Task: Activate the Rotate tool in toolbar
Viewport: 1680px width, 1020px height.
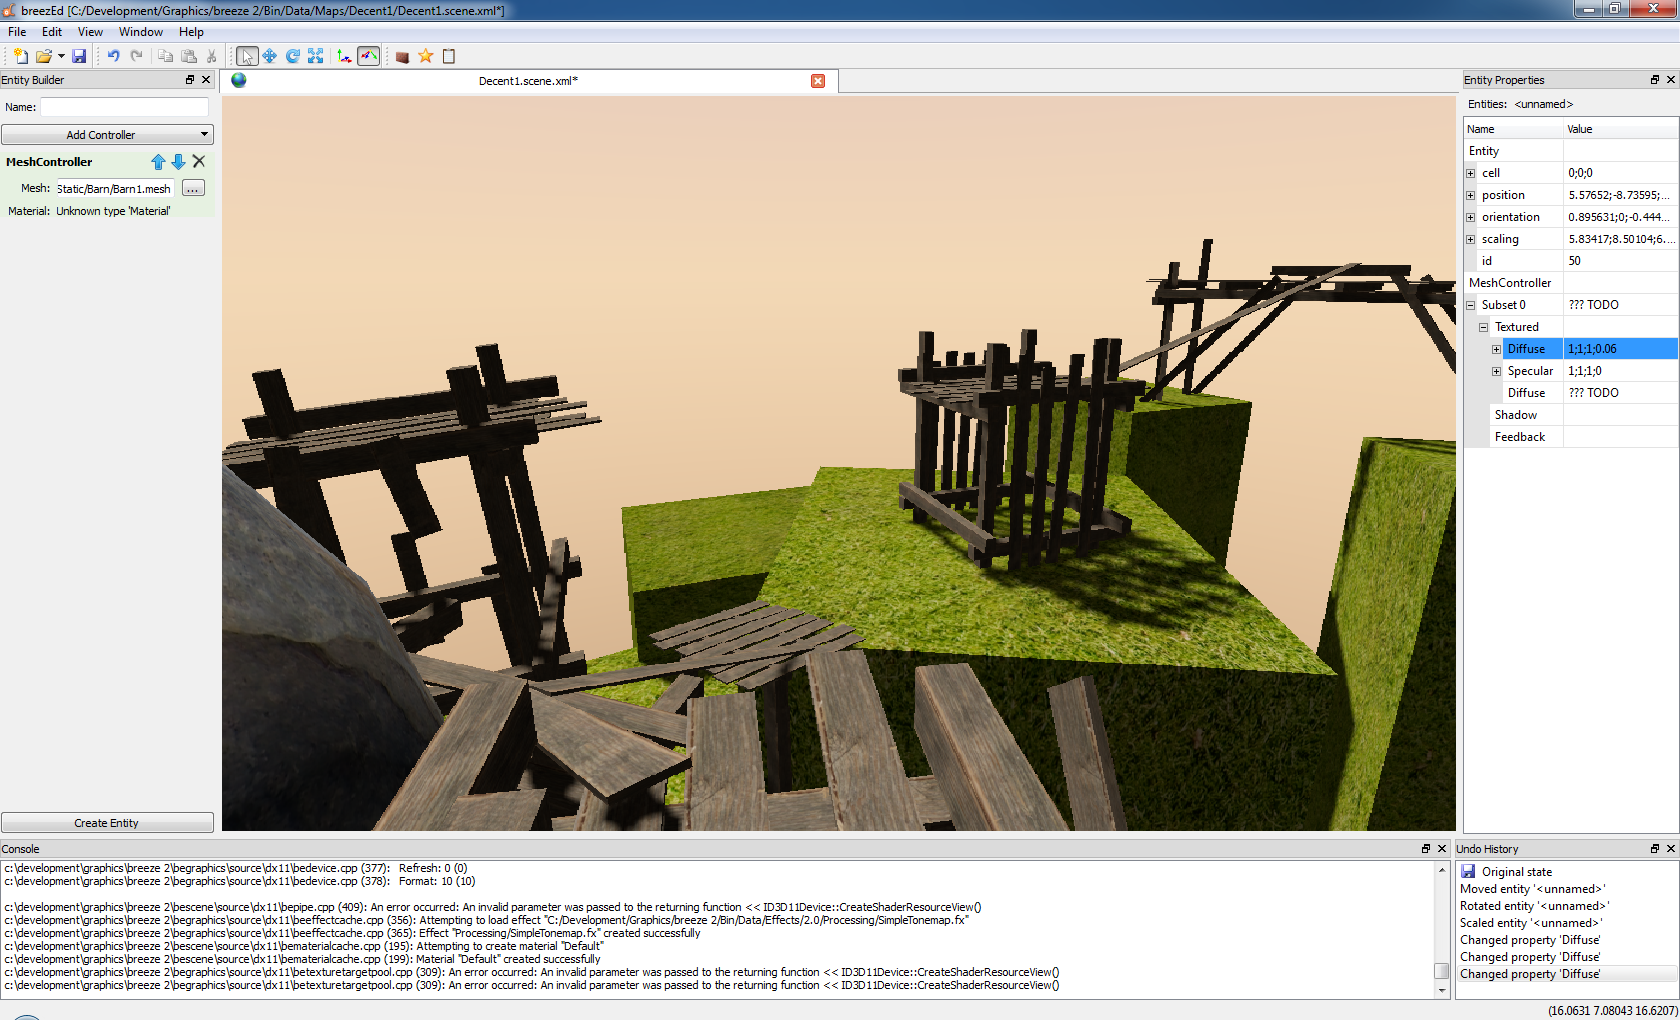Action: click(293, 56)
